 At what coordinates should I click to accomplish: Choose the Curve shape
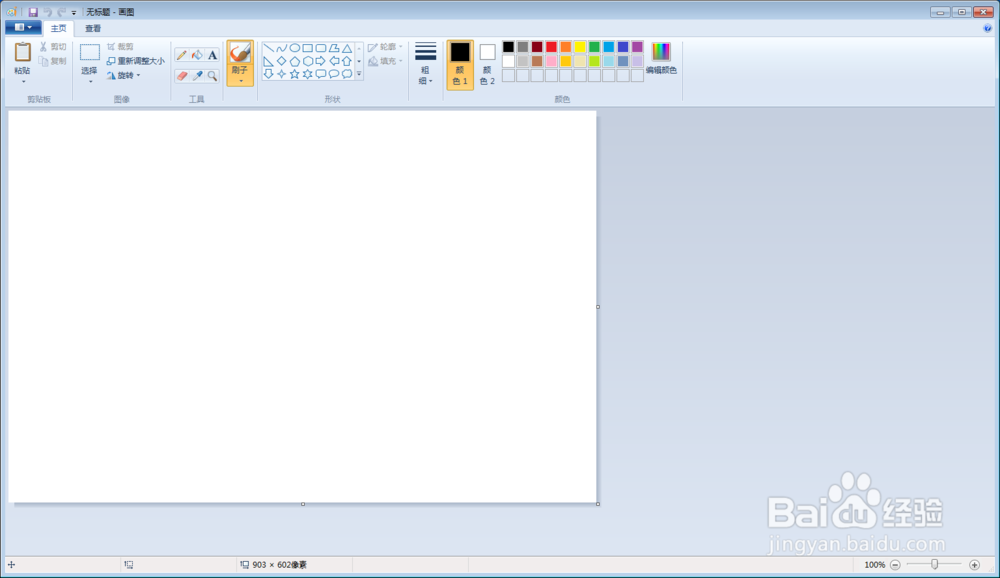pos(281,48)
